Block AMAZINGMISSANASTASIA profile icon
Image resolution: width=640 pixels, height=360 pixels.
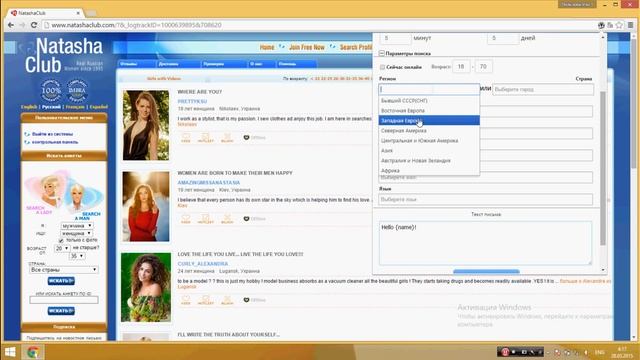[x=227, y=219]
